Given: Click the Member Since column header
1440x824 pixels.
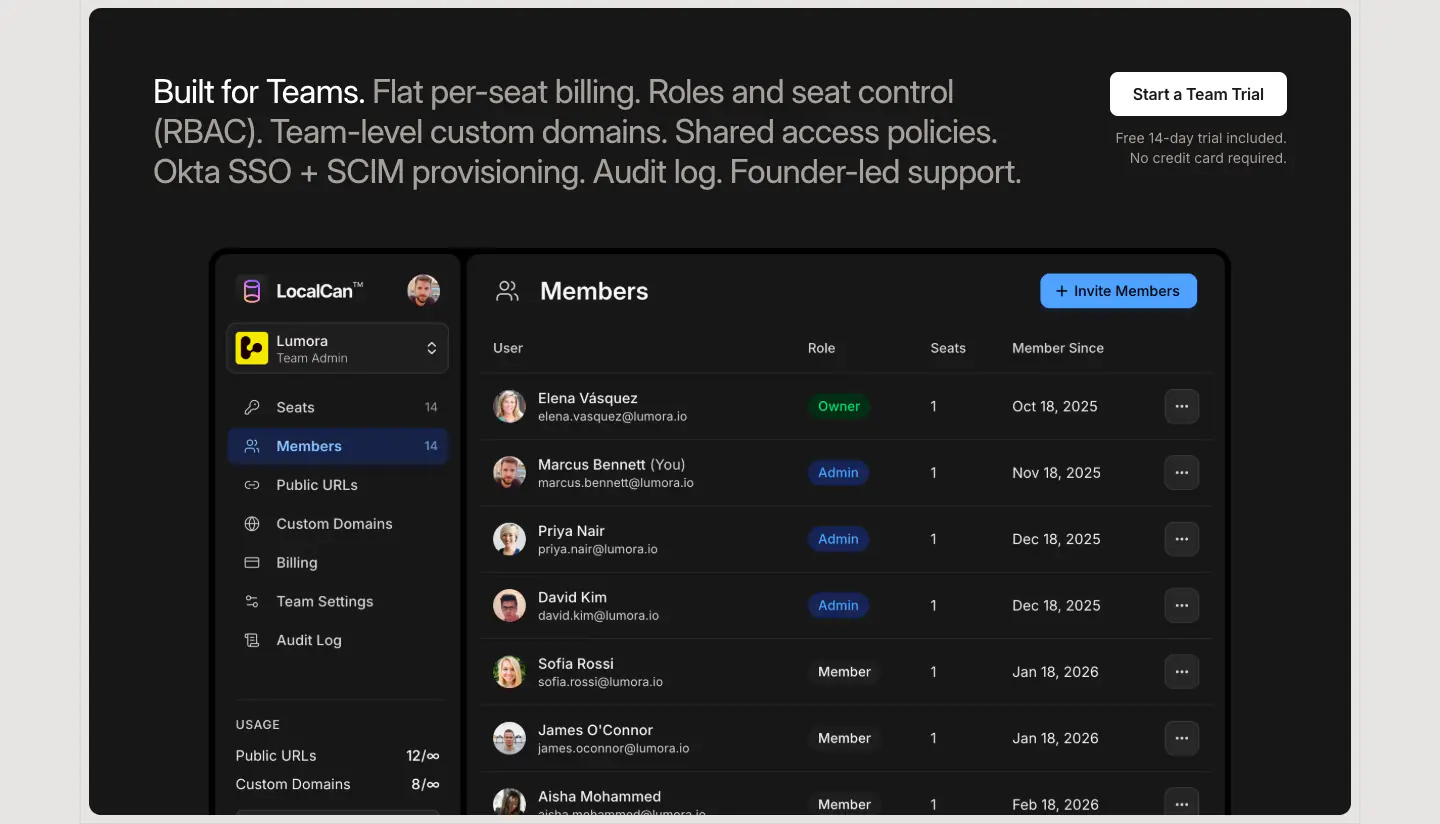Looking at the screenshot, I should point(1058,348).
